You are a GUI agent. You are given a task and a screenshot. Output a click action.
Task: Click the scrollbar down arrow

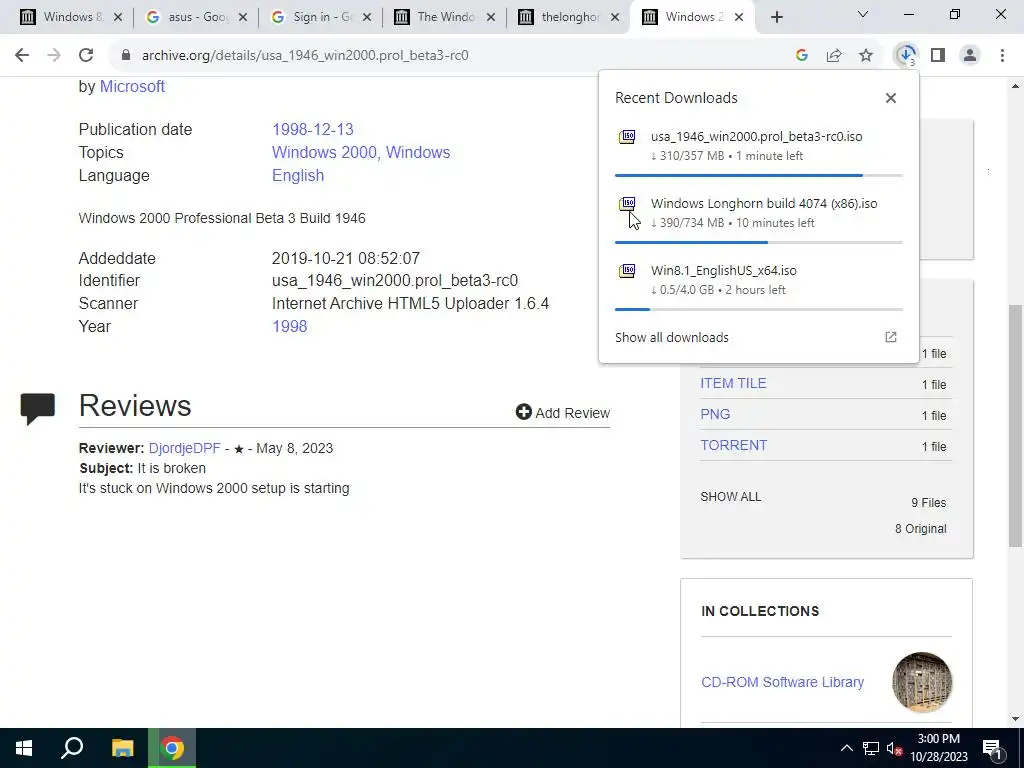1016,719
